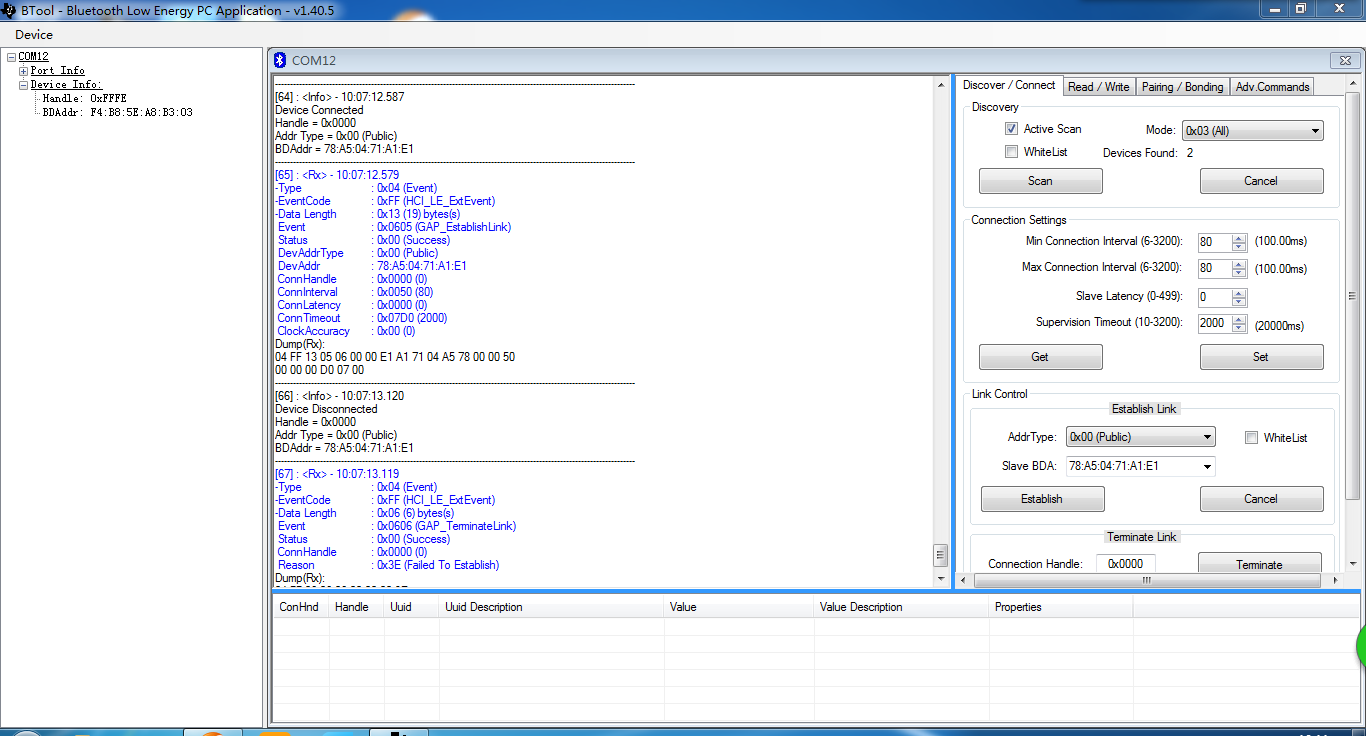The width and height of the screenshot is (1366, 736).
Task: Click the Slave Latency value field
Action: [x=1214, y=298]
